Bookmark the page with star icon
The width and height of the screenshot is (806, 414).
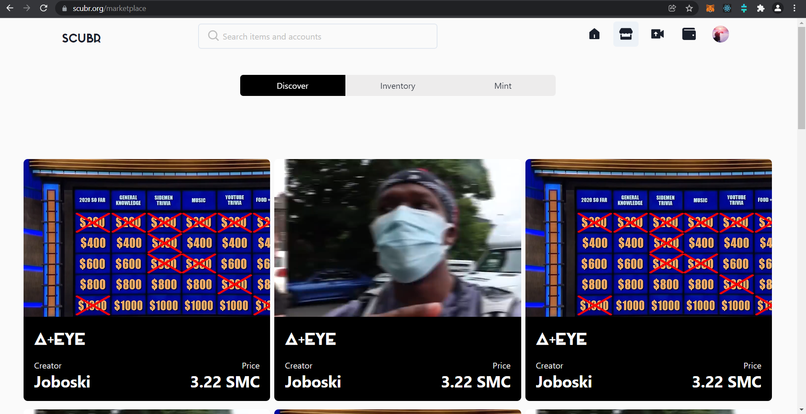pyautogui.click(x=689, y=8)
